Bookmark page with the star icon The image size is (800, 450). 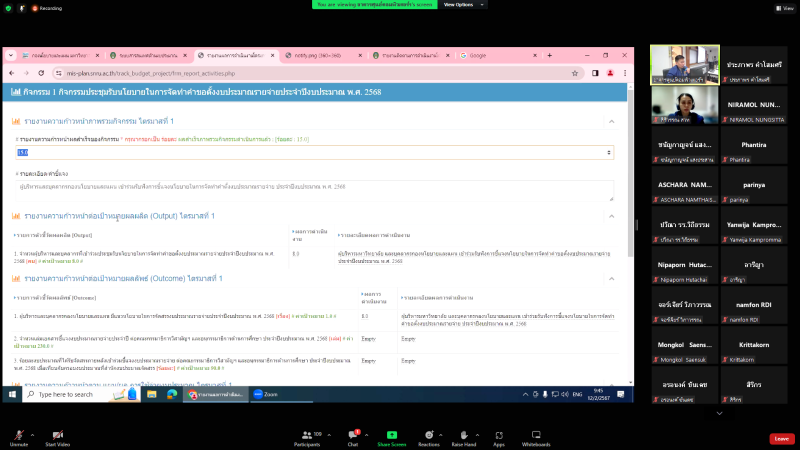(x=578, y=74)
